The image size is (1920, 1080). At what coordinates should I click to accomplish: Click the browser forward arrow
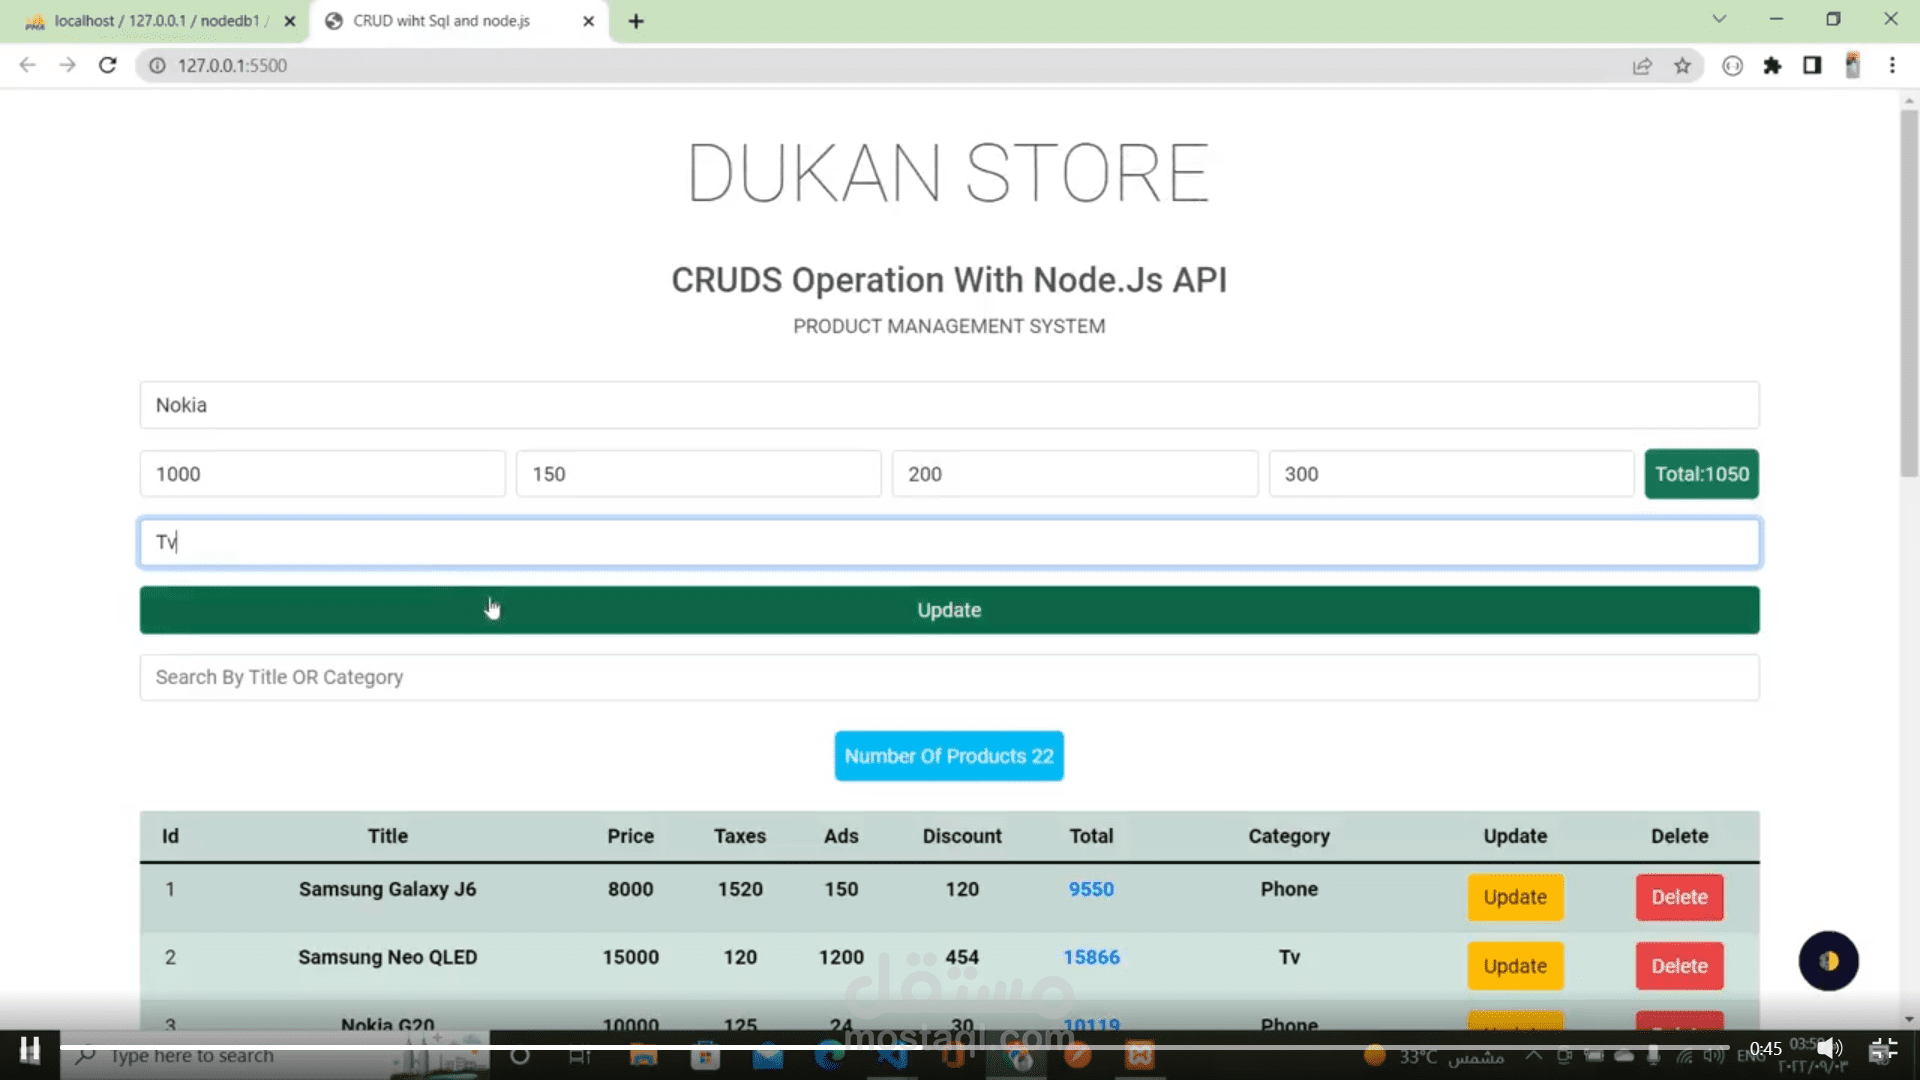coord(67,65)
